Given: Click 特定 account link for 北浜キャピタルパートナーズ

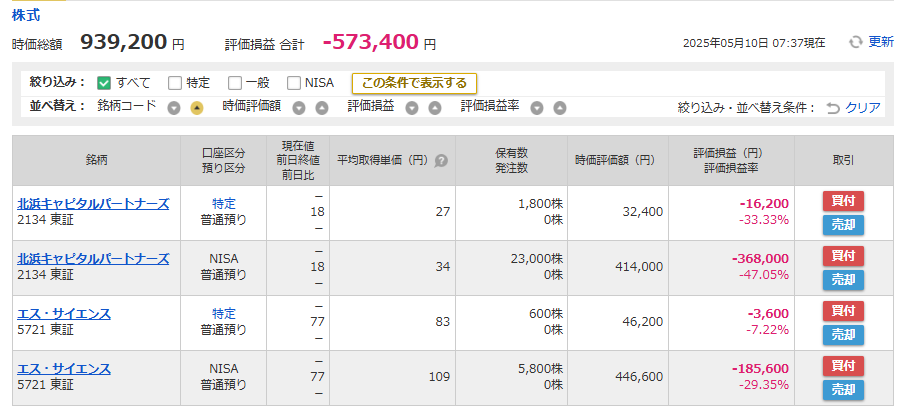Looking at the screenshot, I should (x=223, y=204).
